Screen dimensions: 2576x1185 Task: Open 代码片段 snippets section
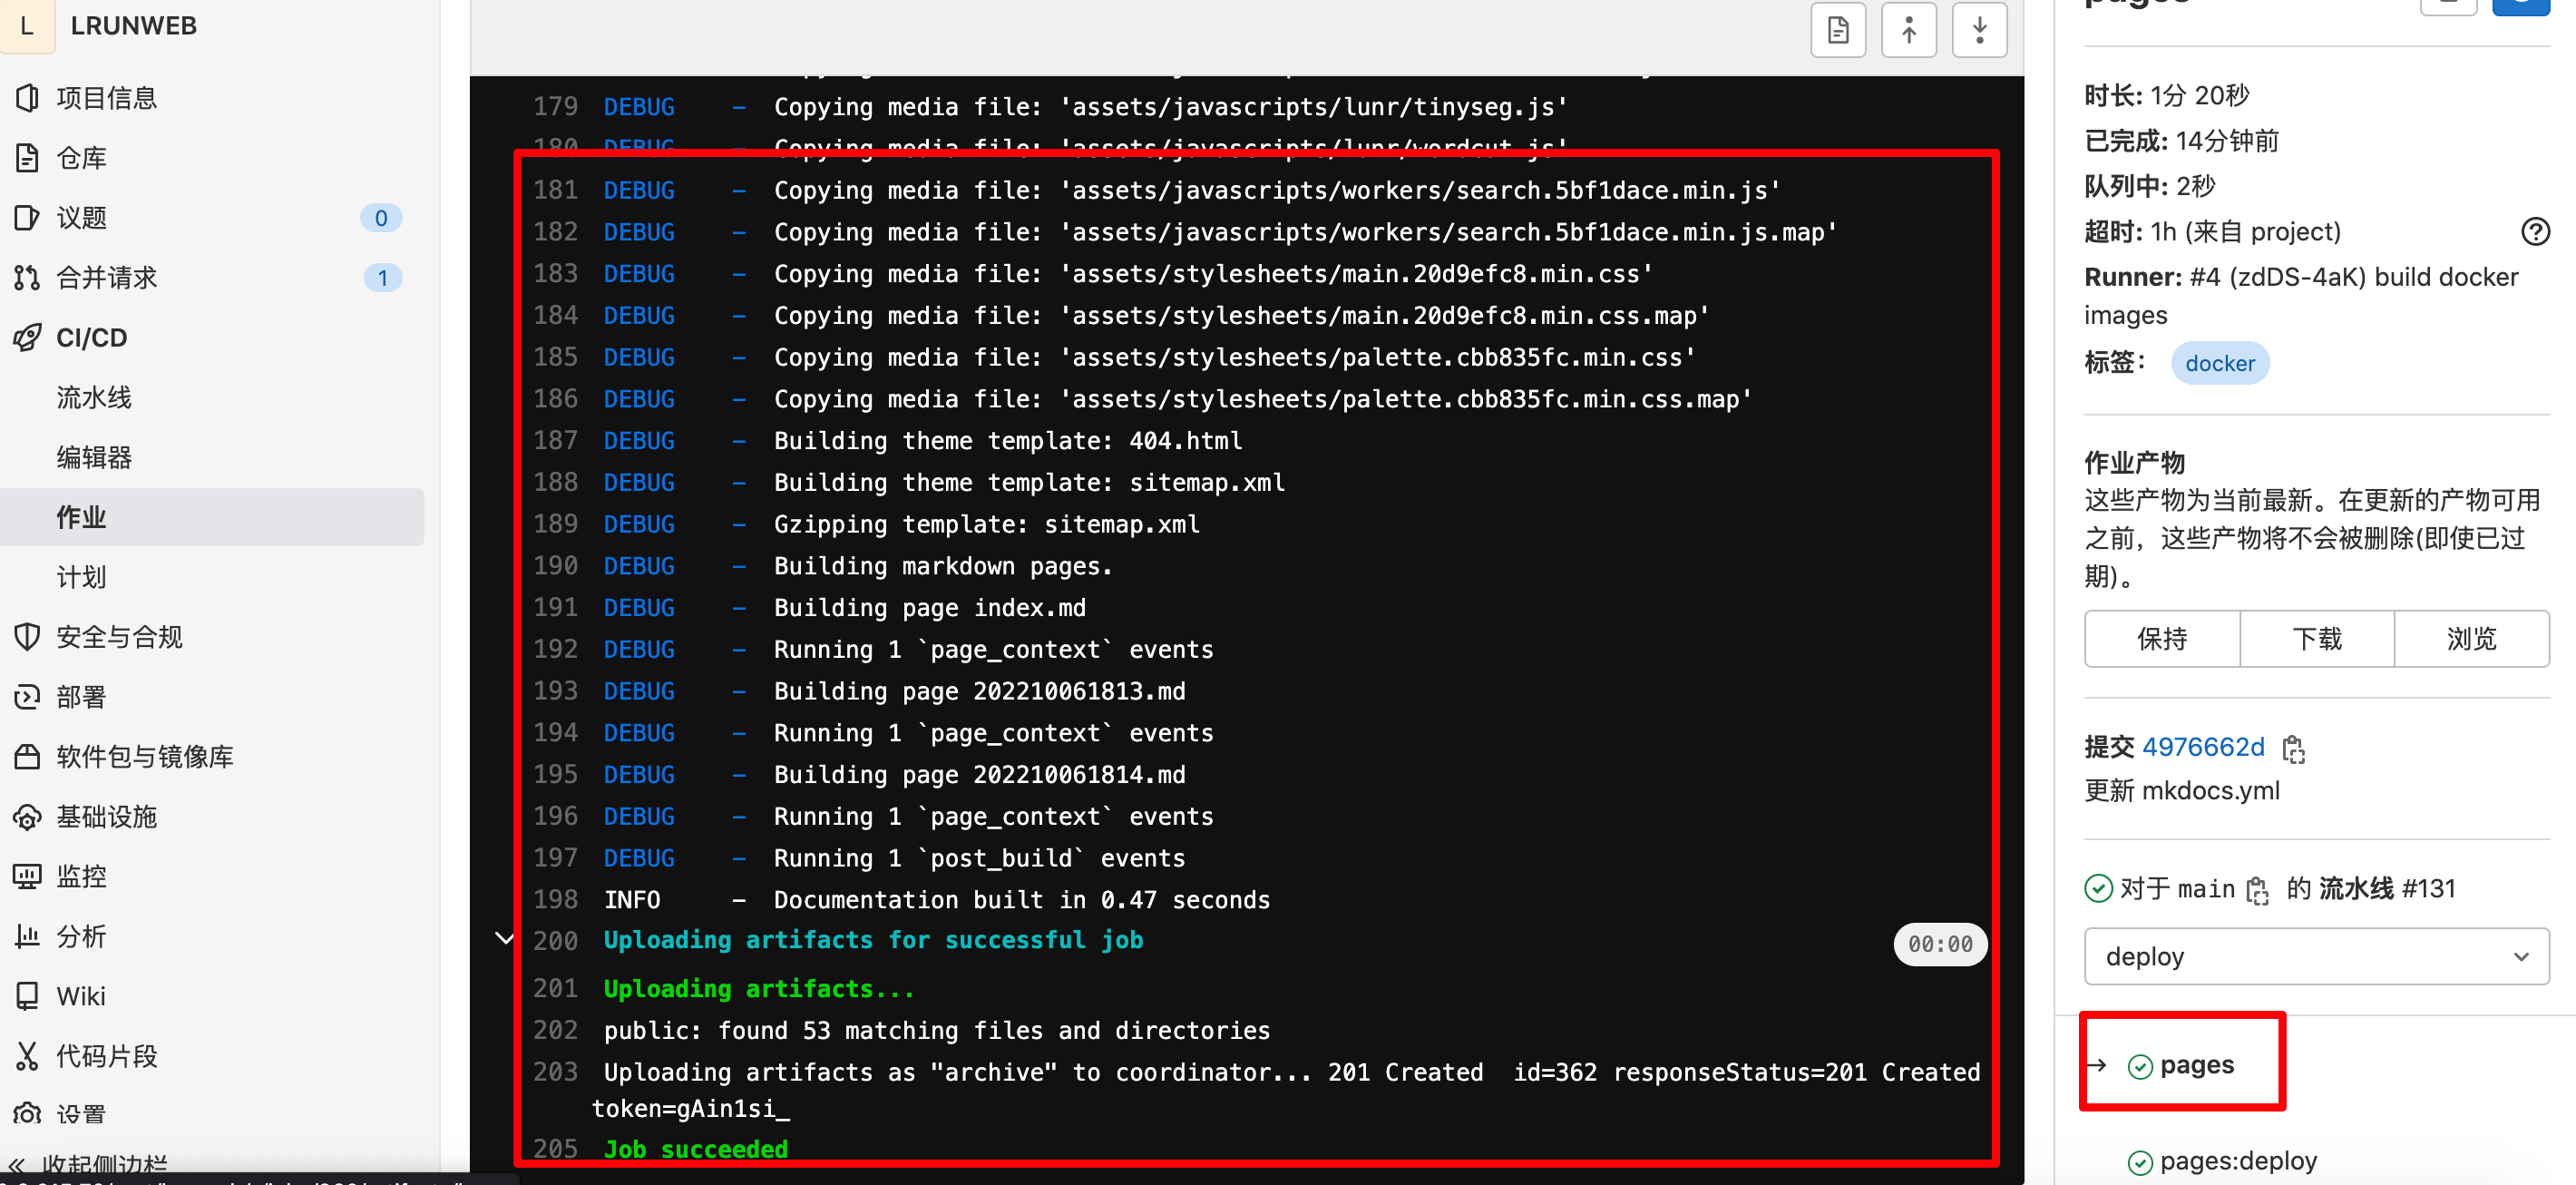tap(106, 1056)
